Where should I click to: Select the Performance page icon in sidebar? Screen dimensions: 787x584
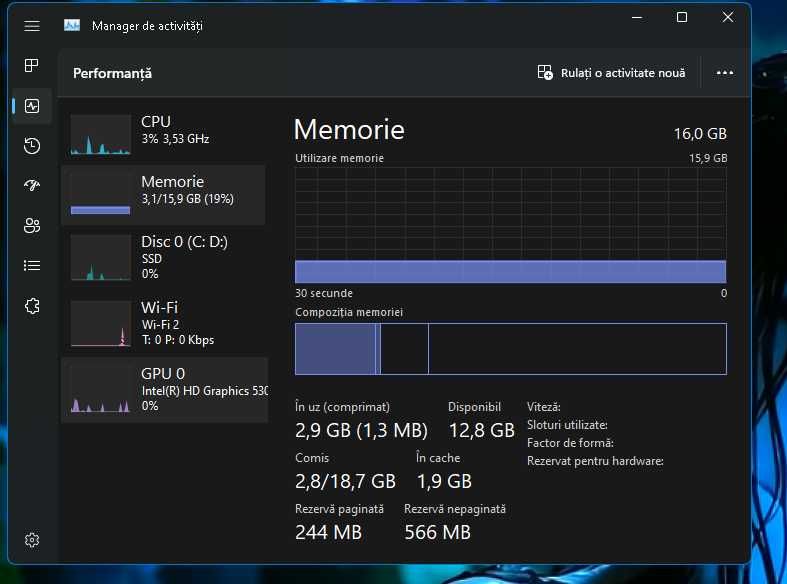pyautogui.click(x=32, y=106)
